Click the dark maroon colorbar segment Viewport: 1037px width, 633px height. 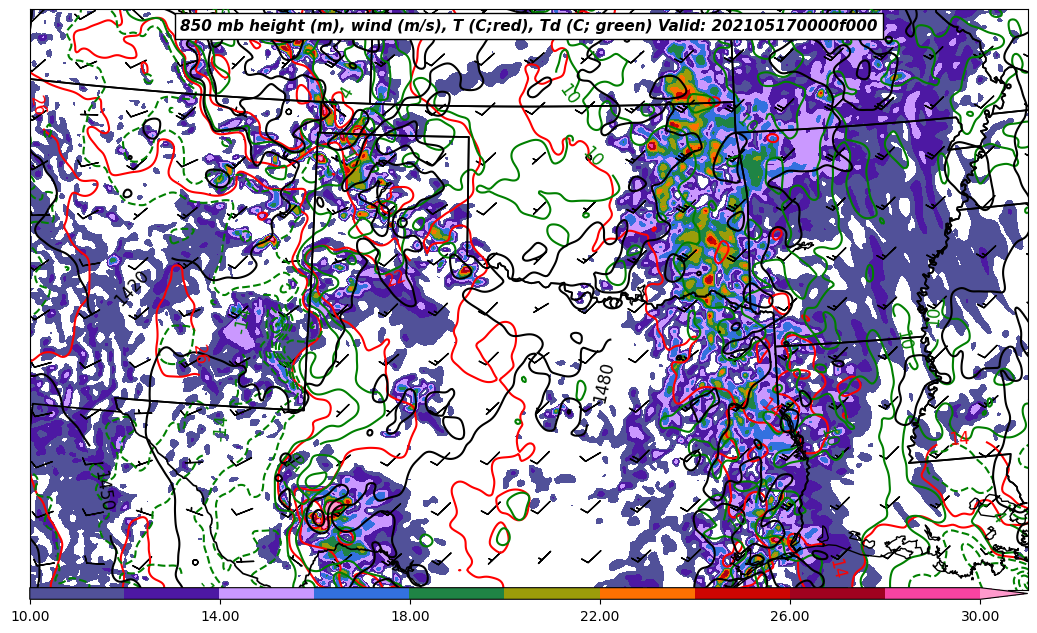(837, 594)
